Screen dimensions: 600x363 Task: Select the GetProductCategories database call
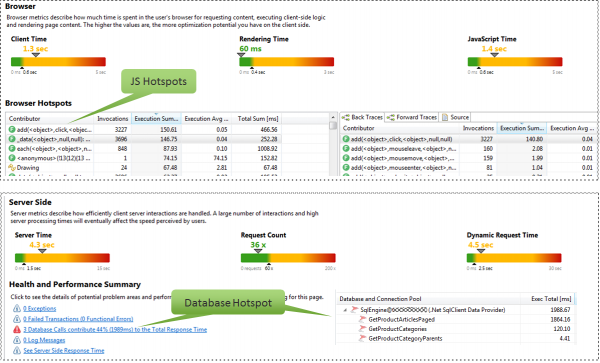coord(456,329)
